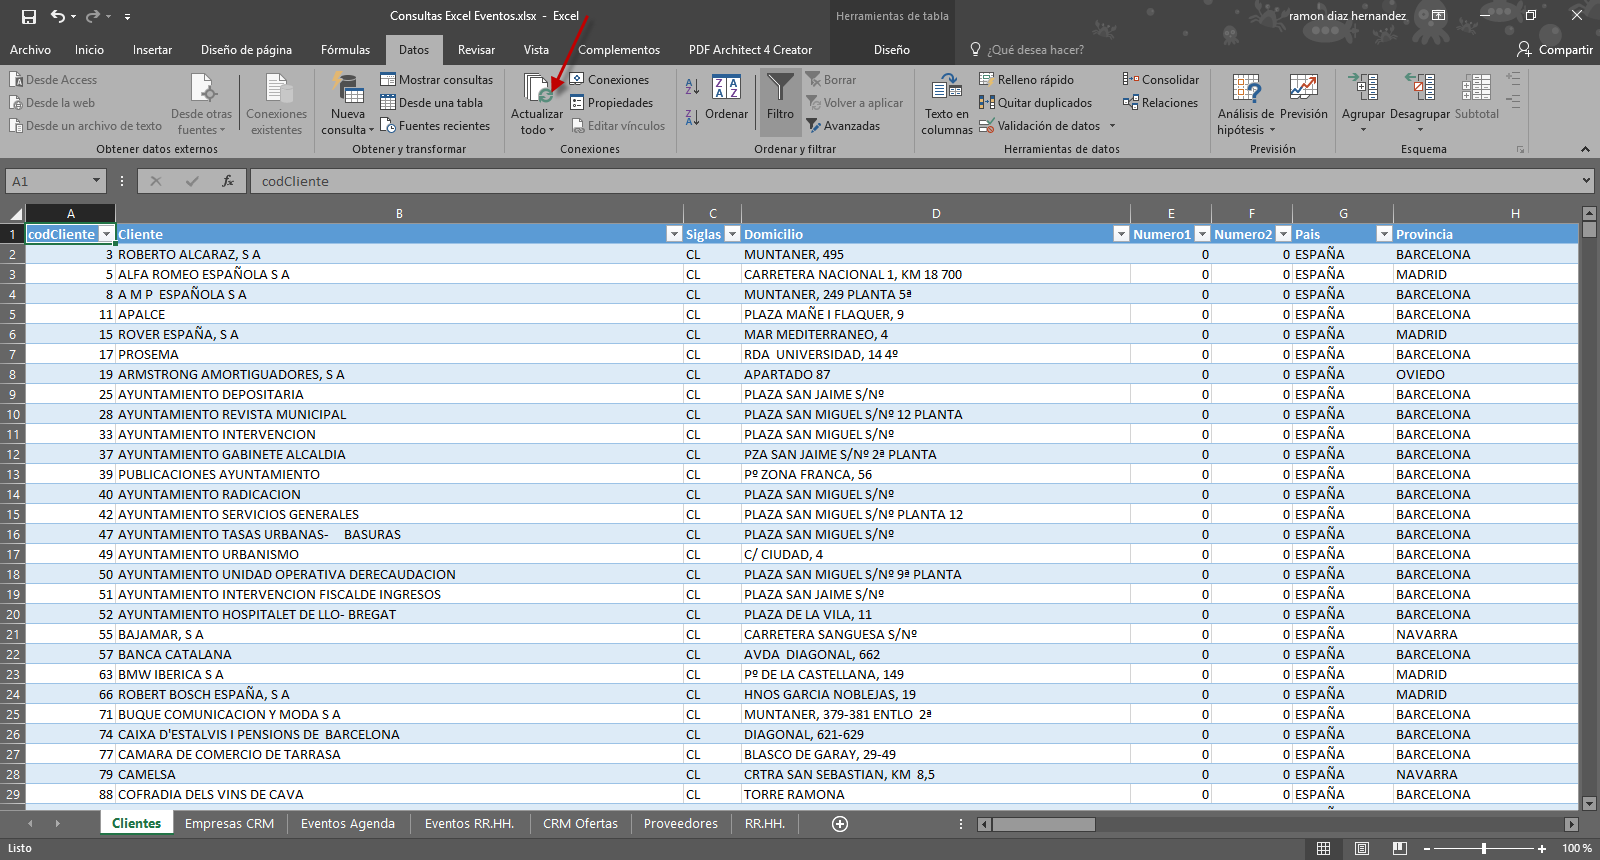Click the insert function fx button
Screen dimensions: 1600x860
click(x=228, y=181)
